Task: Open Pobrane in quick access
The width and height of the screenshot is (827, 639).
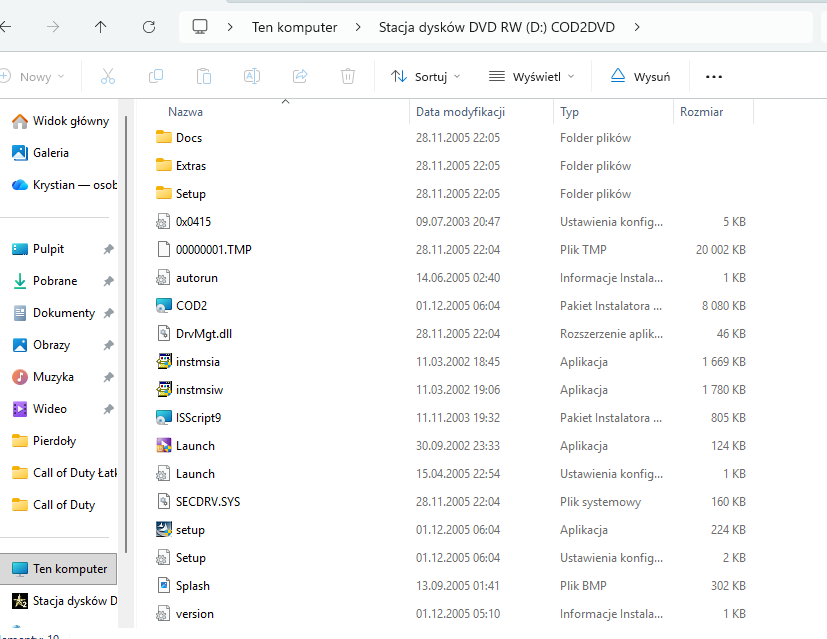Action: (x=44, y=281)
